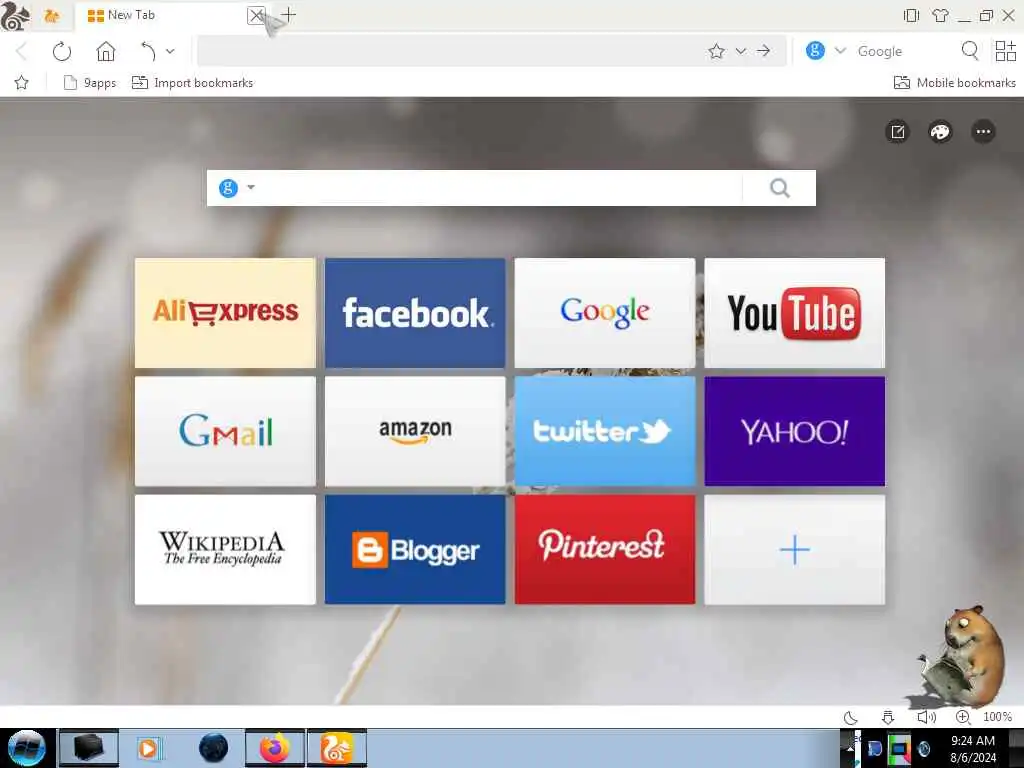Click the back navigation arrow
Screen dimensions: 1024x768
click(x=22, y=51)
